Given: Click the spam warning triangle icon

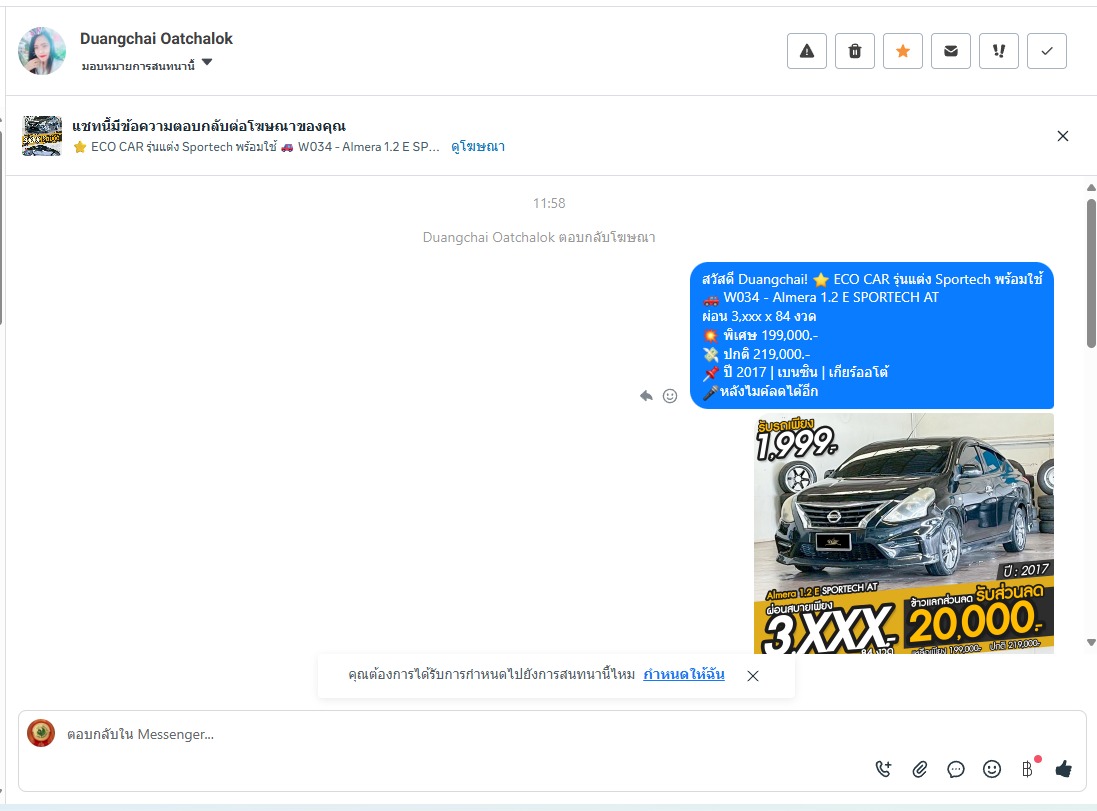Looking at the screenshot, I should [x=807, y=51].
